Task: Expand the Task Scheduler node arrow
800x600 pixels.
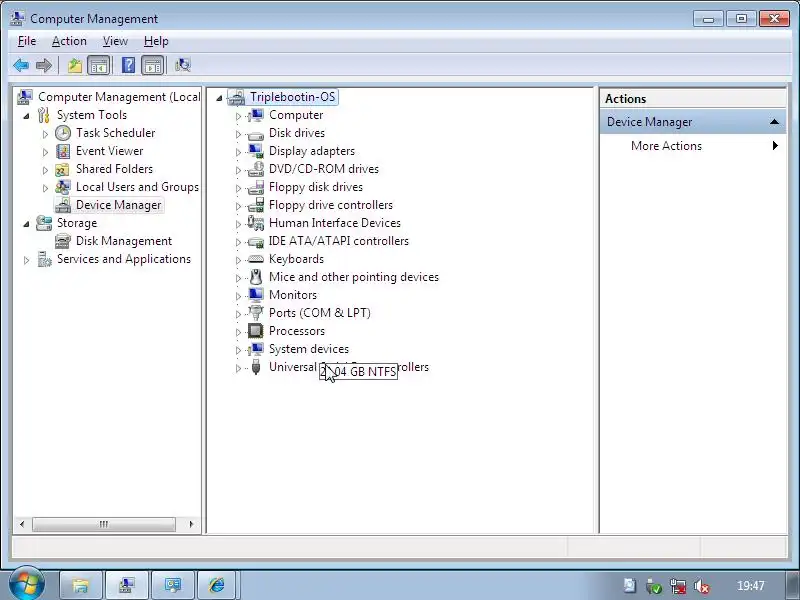Action: (45, 134)
